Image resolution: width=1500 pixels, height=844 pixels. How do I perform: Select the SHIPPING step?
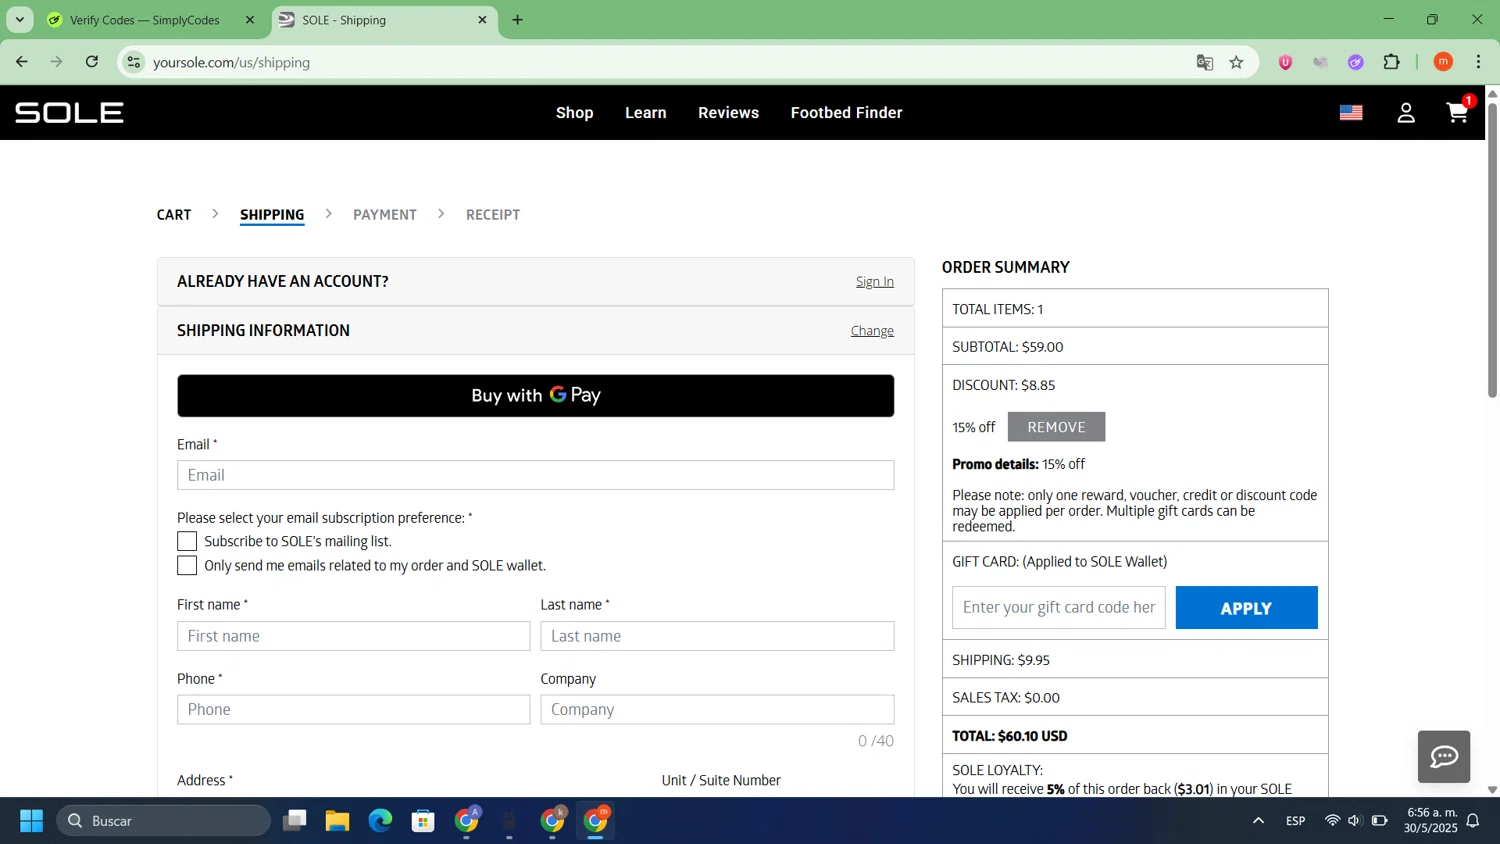click(272, 215)
